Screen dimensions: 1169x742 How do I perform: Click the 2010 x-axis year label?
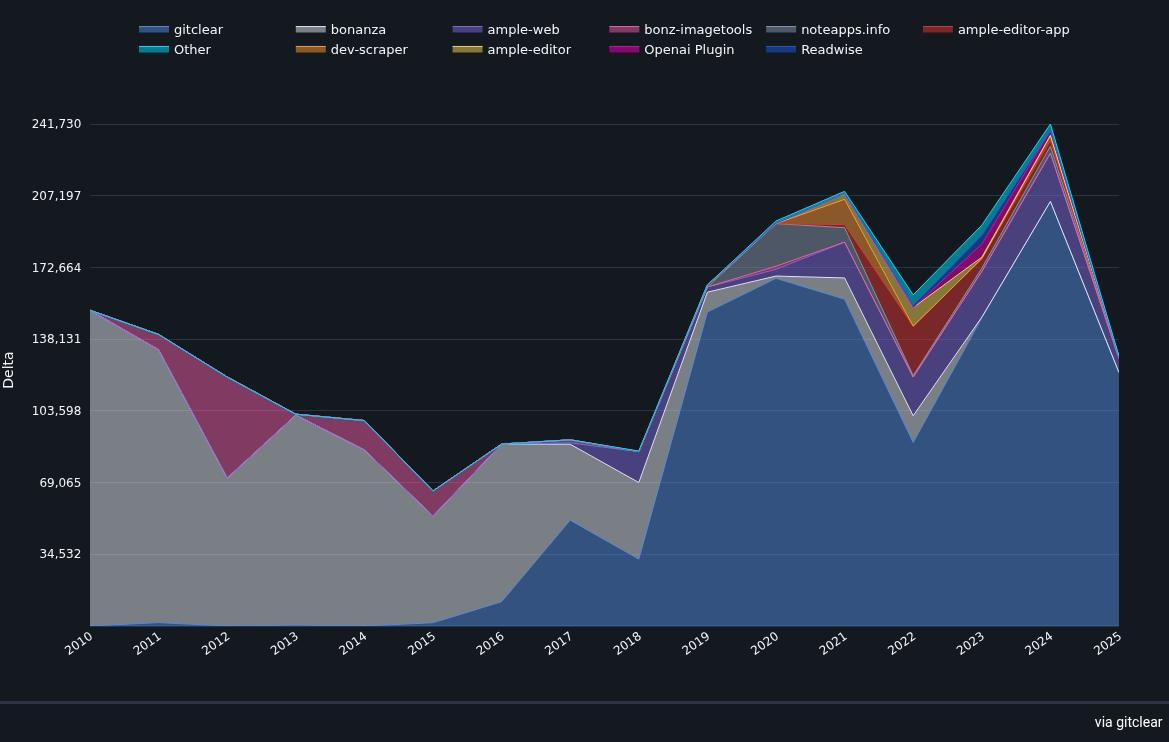[79, 645]
